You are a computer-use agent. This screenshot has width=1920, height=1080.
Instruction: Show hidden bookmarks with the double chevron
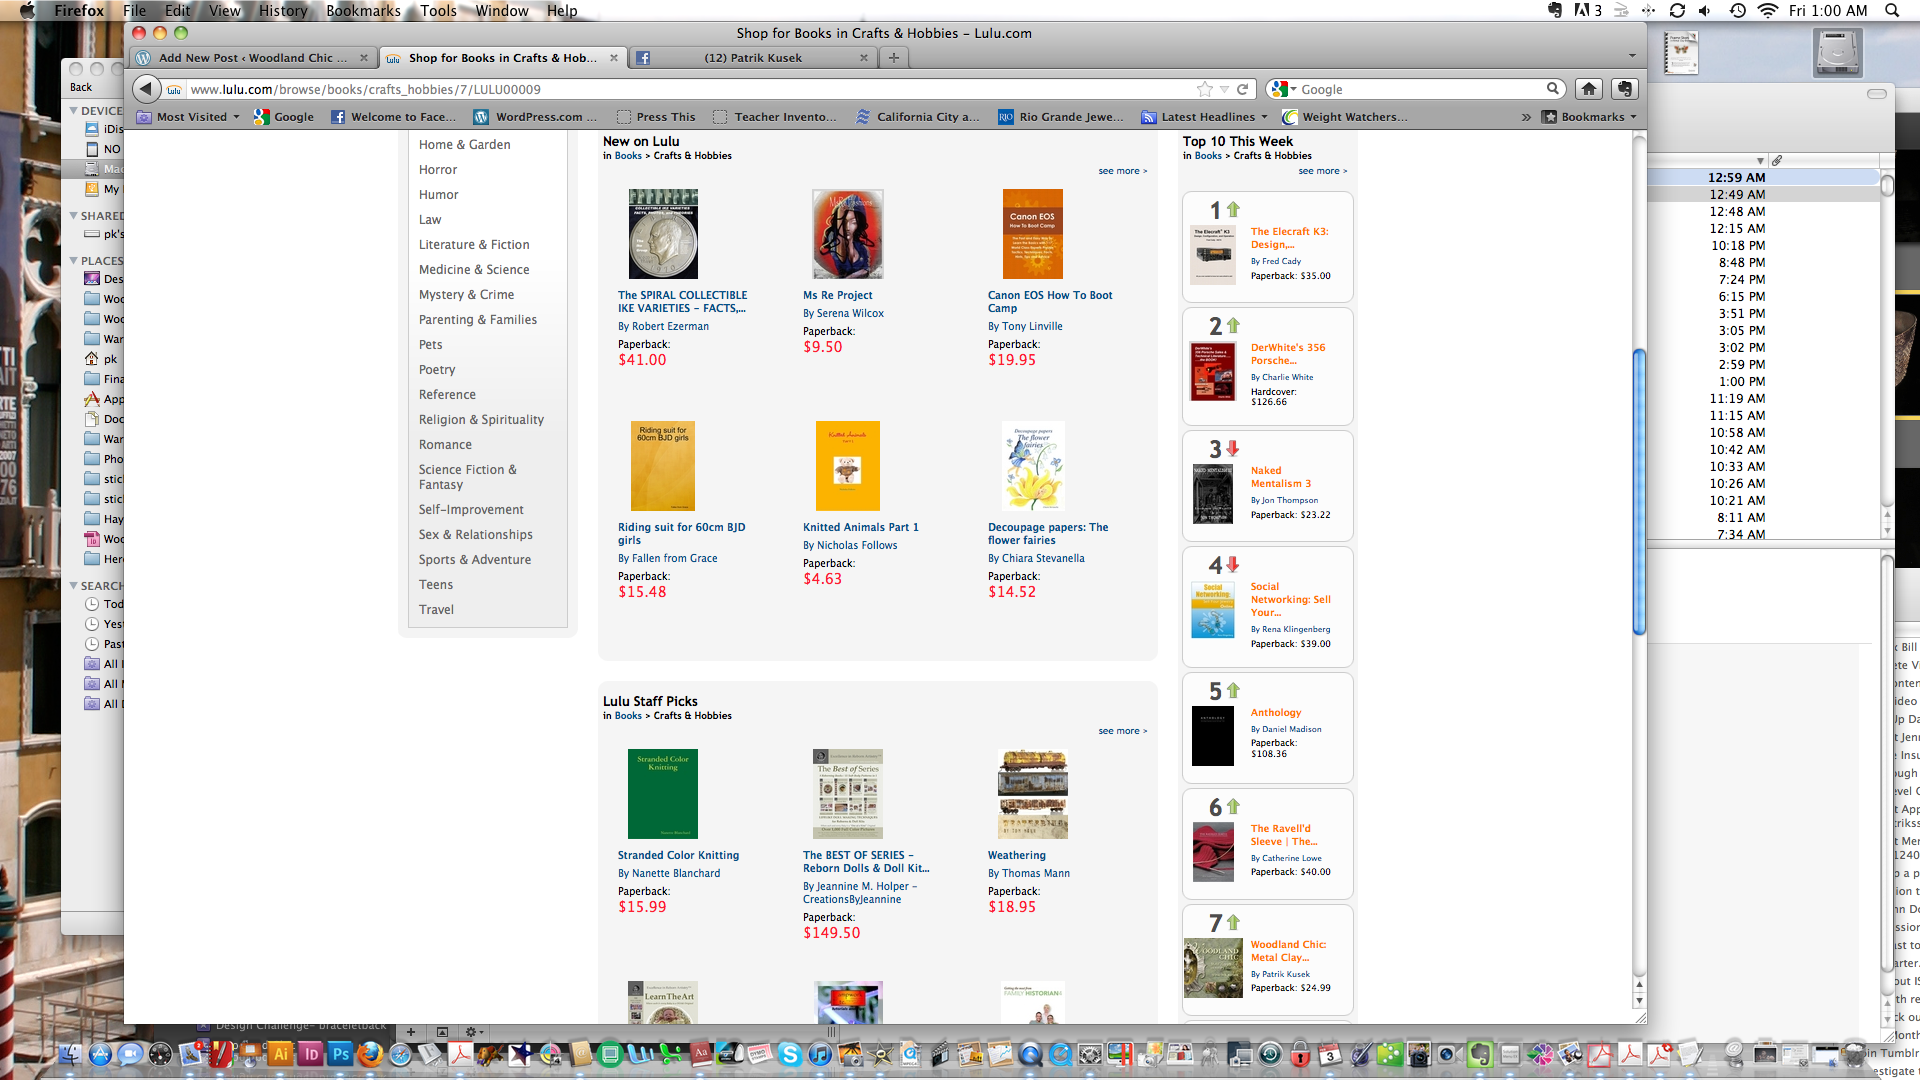point(1526,117)
